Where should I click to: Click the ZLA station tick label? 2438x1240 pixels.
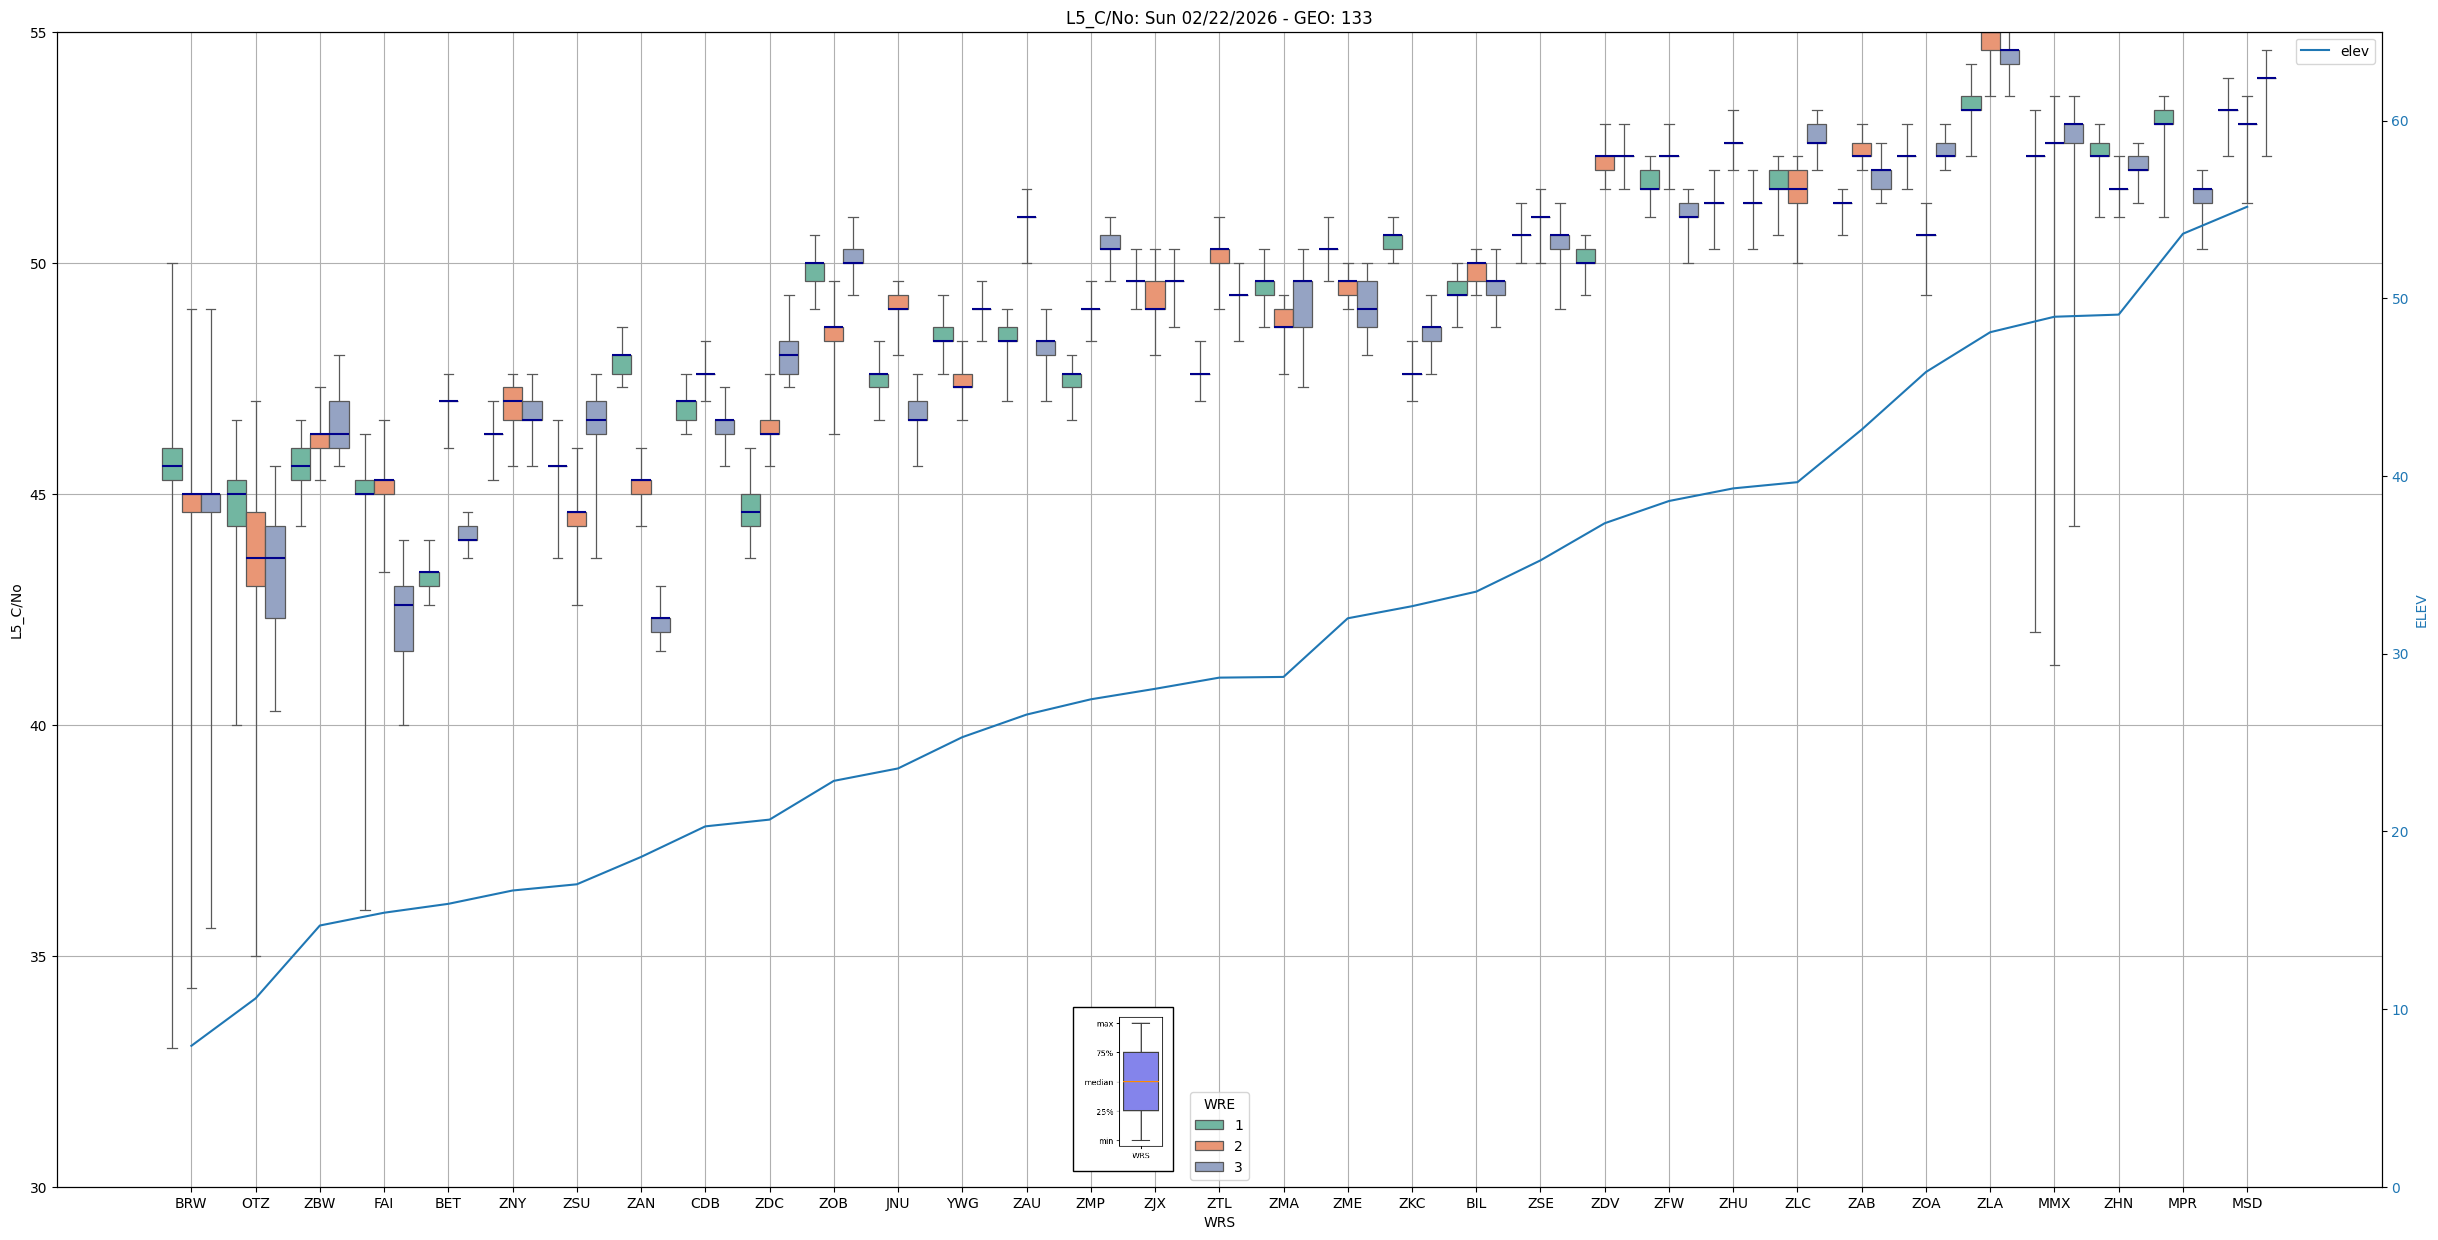(1989, 1203)
